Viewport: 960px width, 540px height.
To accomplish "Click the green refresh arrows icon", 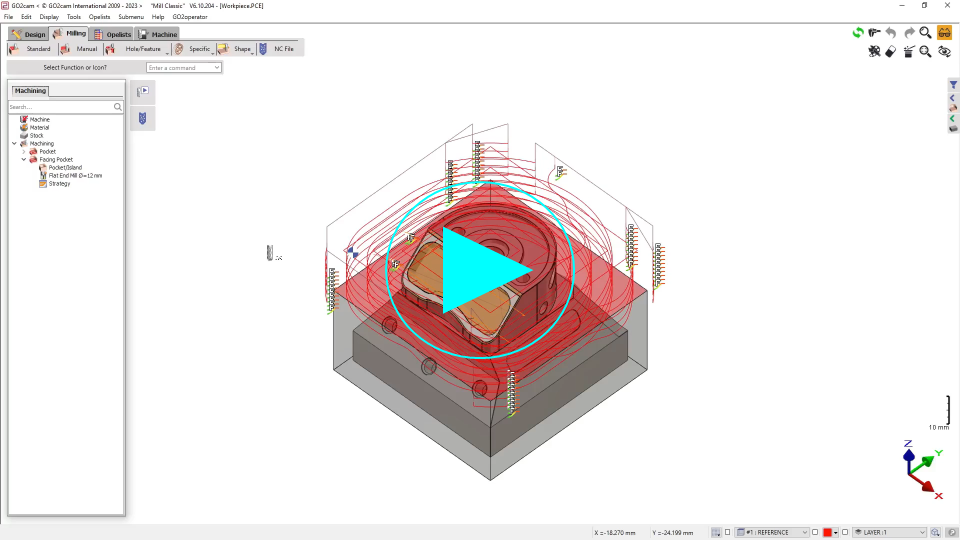I will click(x=858, y=33).
